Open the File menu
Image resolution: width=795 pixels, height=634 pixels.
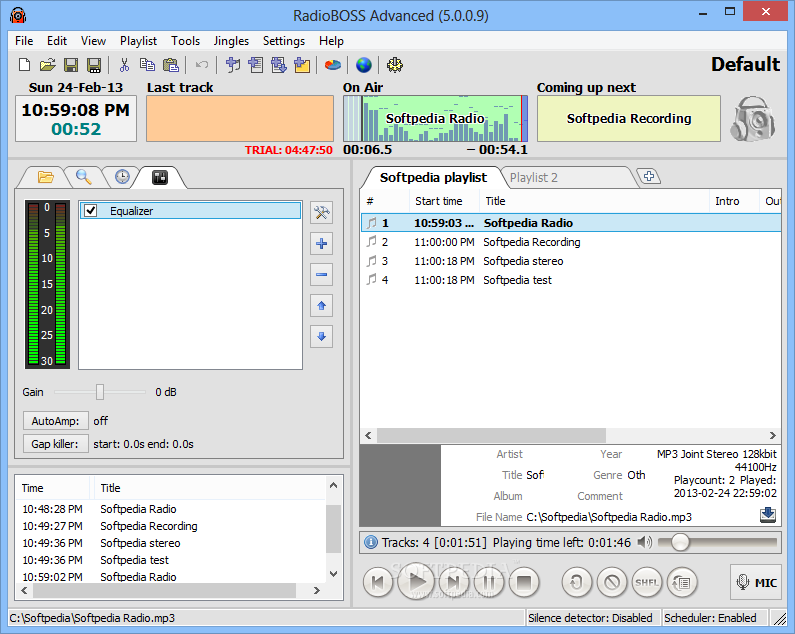[24, 41]
